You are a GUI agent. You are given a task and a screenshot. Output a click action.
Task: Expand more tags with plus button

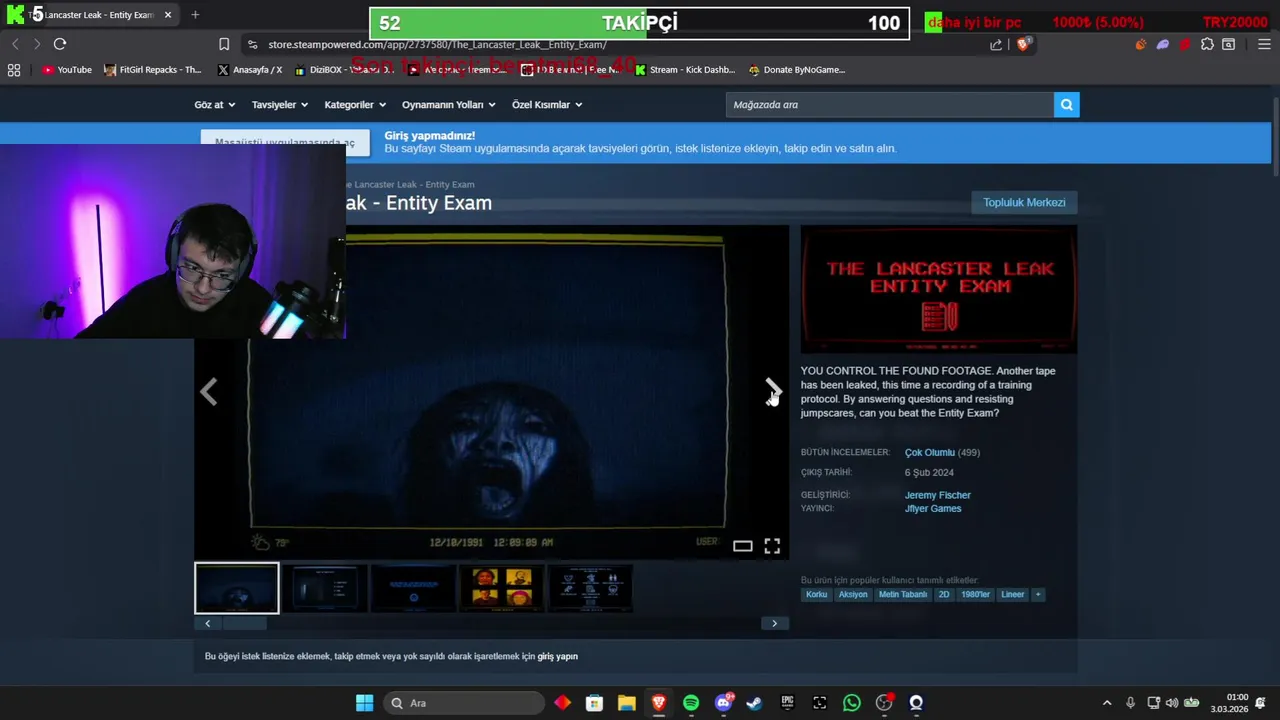click(1038, 594)
